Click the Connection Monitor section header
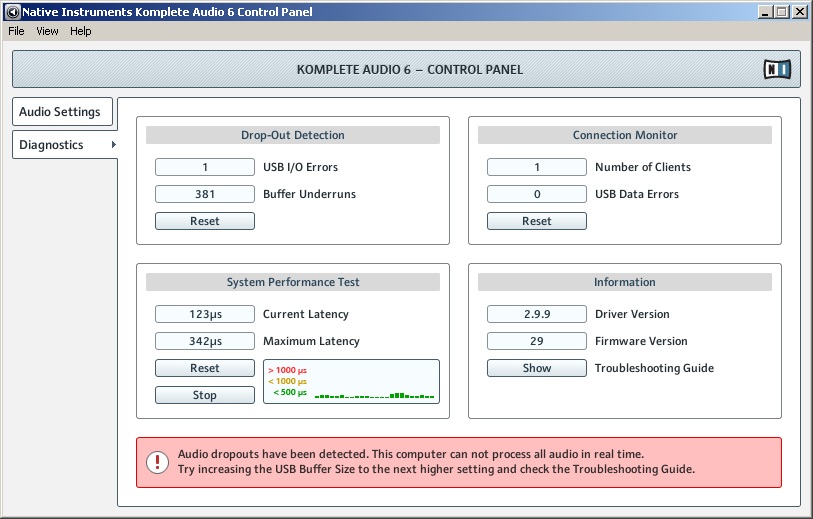Viewport: 813px width, 519px height. [x=625, y=135]
